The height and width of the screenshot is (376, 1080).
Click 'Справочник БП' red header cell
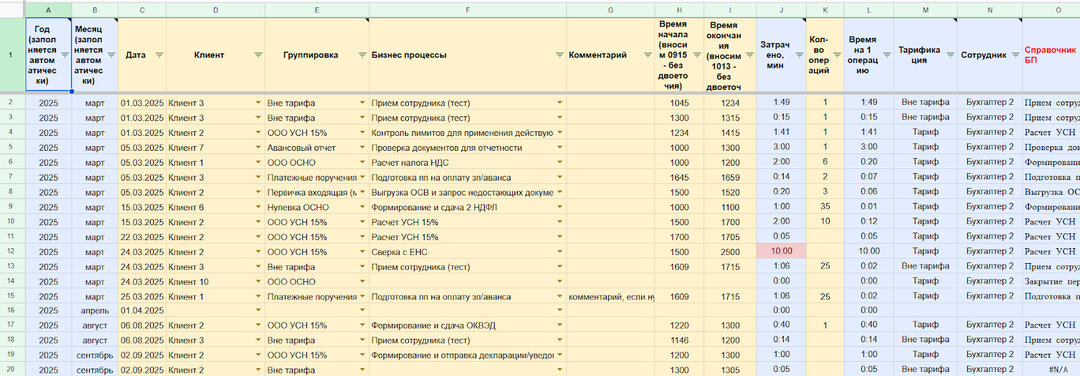point(1050,55)
